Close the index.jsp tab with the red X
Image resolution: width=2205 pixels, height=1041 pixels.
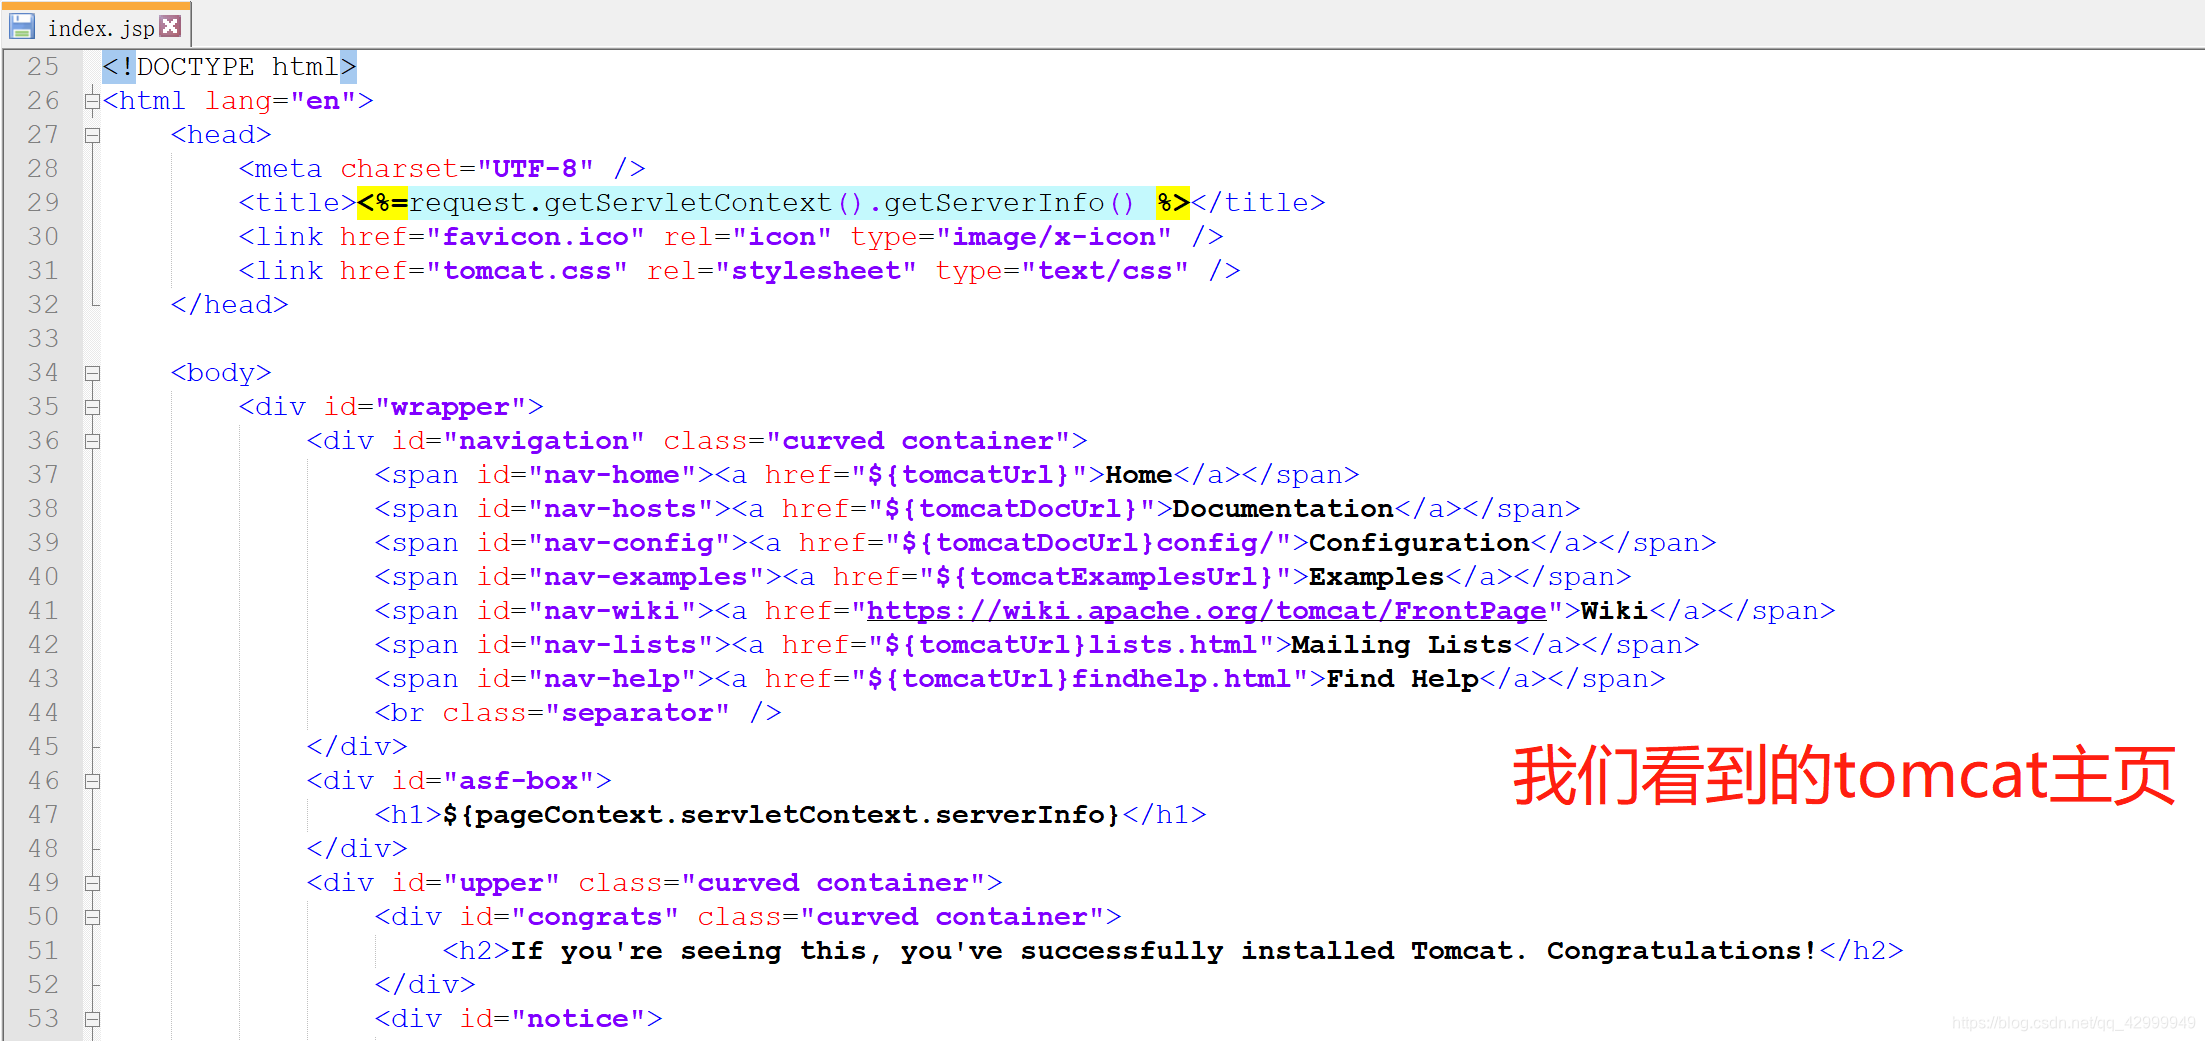point(171,26)
